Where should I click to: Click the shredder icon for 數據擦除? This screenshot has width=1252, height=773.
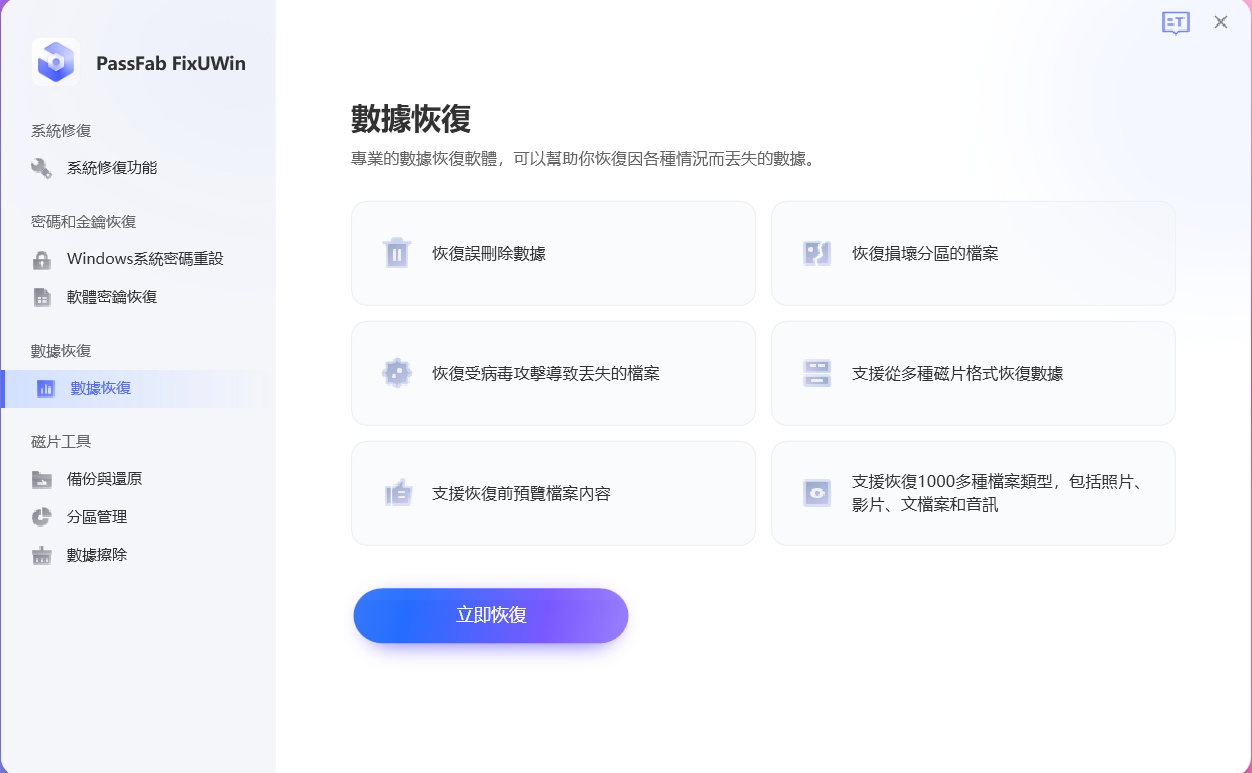(x=41, y=555)
